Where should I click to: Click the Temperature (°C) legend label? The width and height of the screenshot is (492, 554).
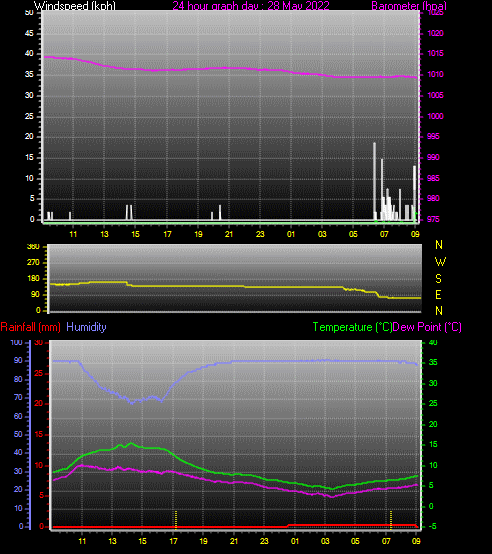tap(352, 327)
